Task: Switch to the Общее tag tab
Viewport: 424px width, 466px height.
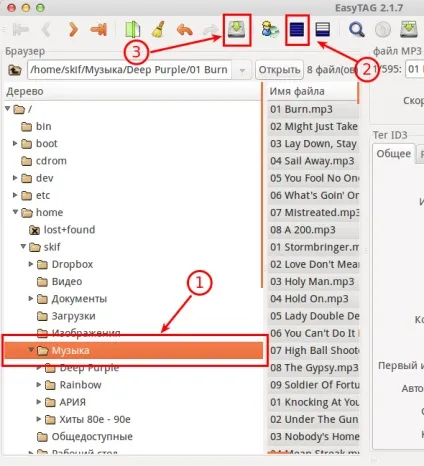Action: (x=394, y=154)
